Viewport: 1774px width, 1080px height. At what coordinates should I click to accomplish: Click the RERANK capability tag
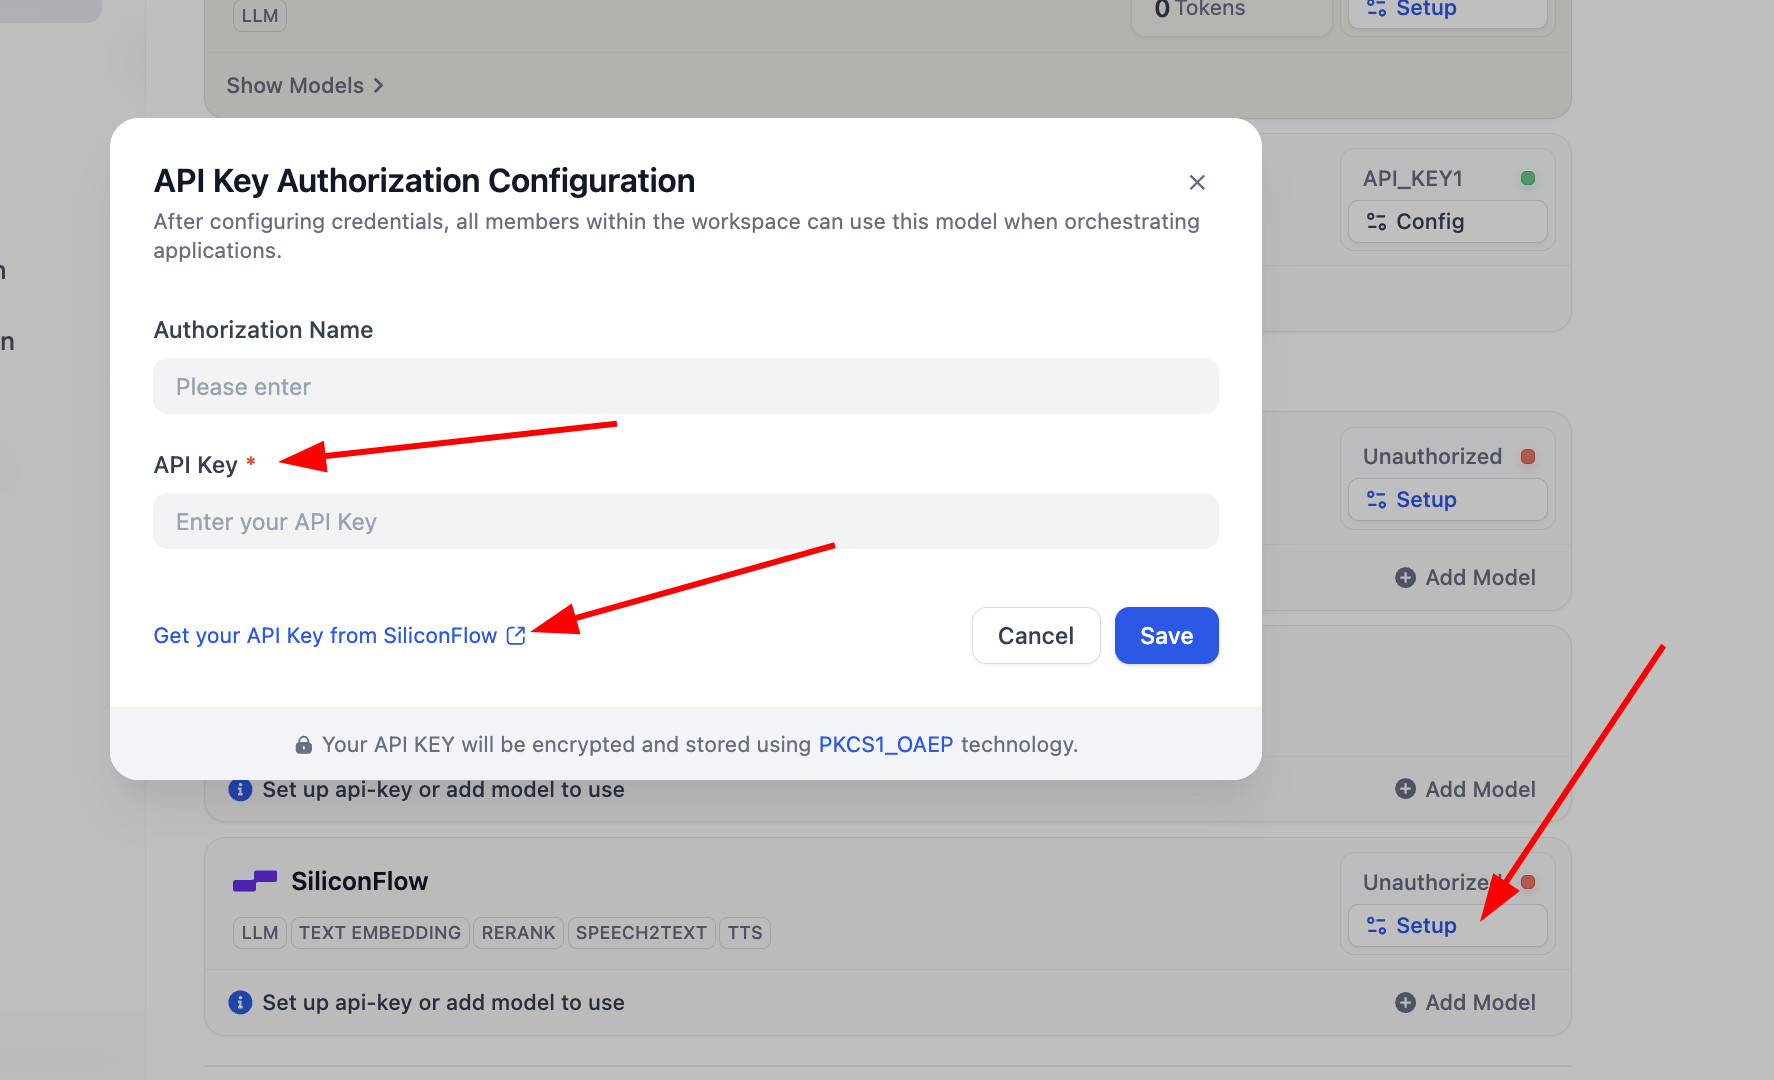pos(518,933)
